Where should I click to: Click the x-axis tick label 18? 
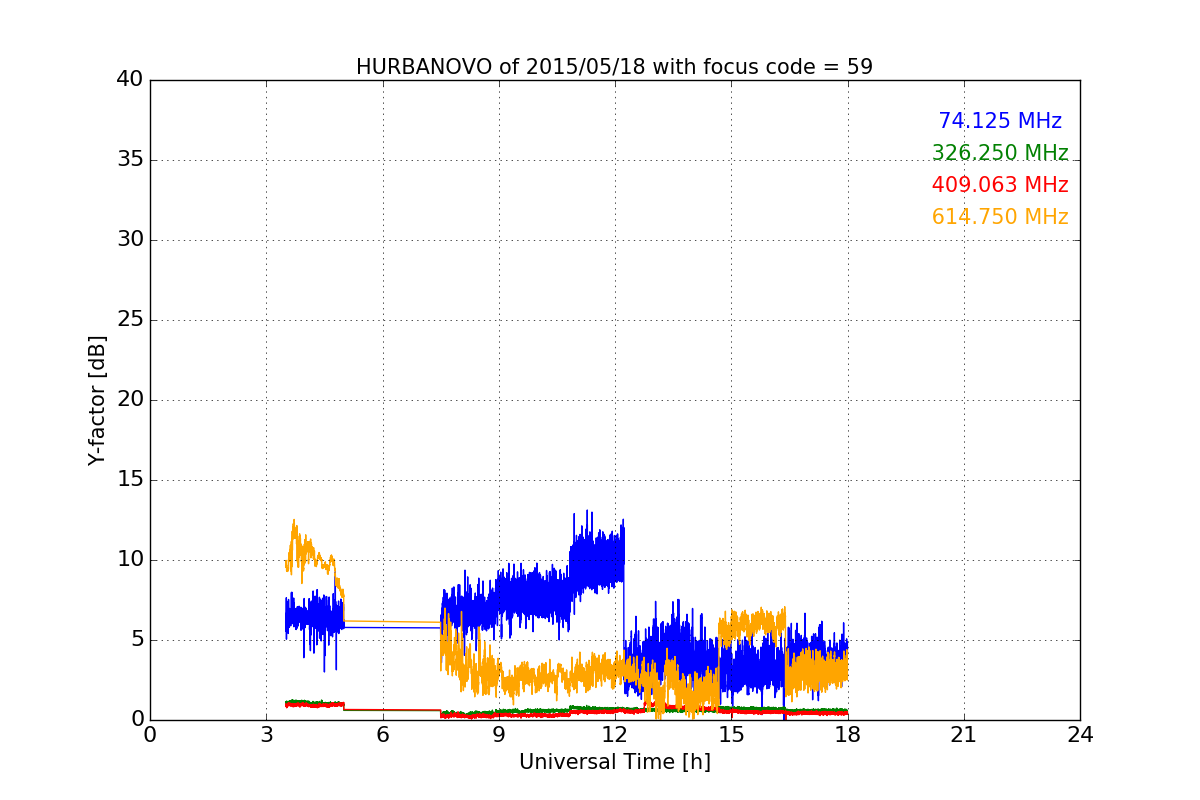click(x=848, y=735)
